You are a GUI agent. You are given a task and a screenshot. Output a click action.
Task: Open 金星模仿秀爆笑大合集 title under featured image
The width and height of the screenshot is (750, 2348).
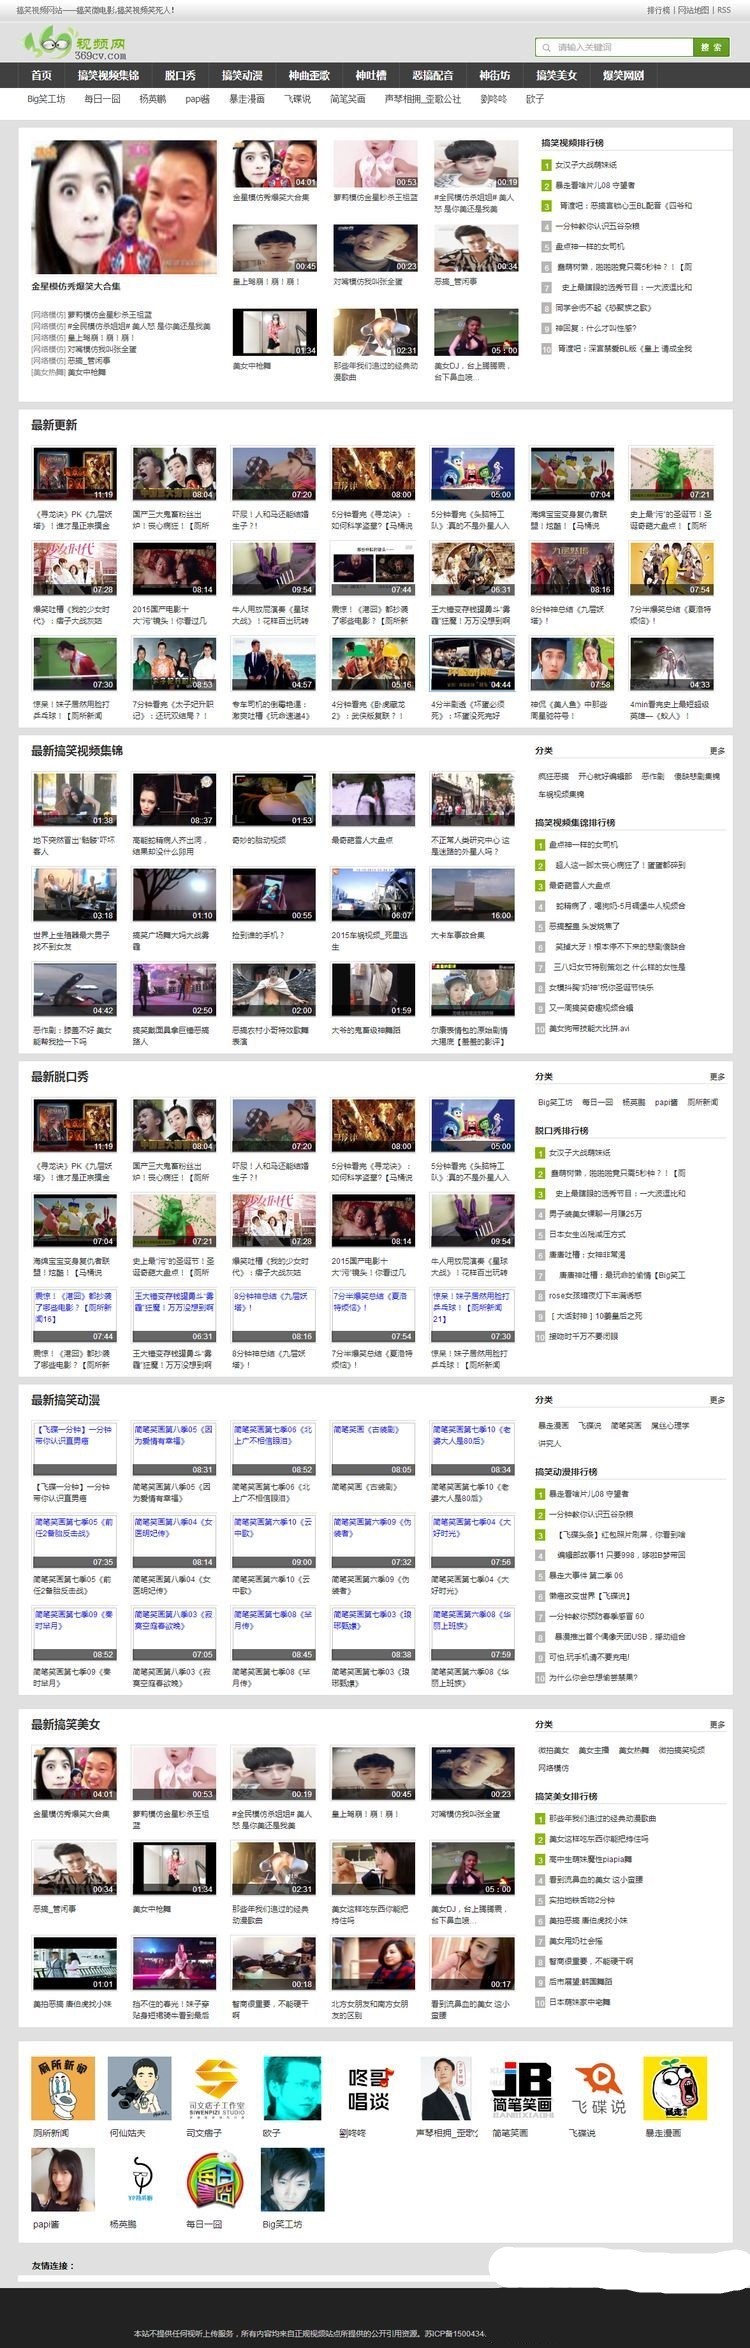75,287
